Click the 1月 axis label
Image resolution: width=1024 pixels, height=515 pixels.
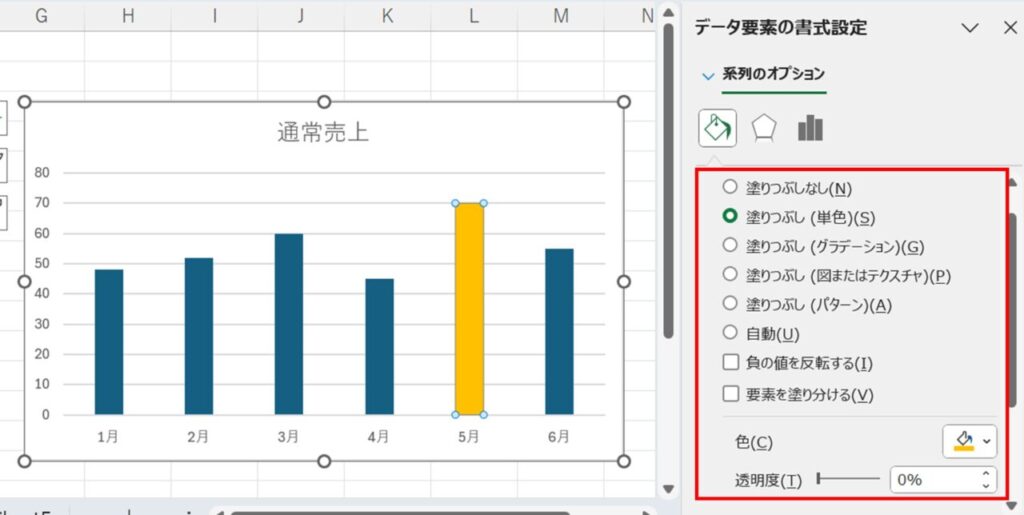coord(108,437)
